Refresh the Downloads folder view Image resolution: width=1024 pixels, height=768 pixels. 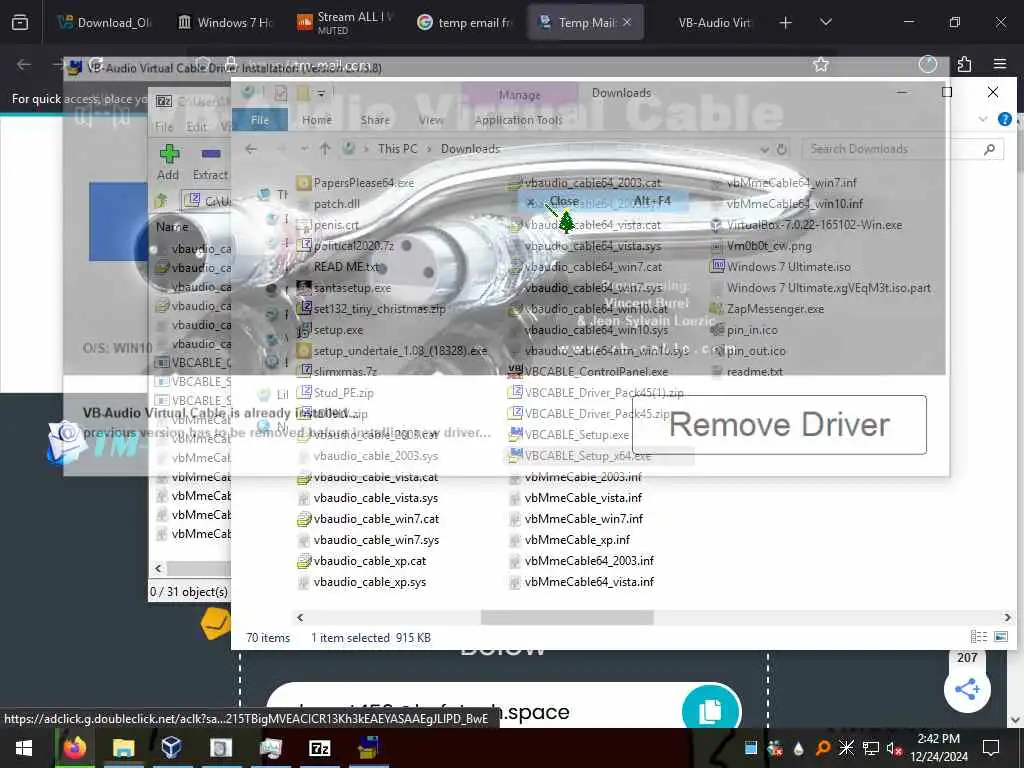click(782, 150)
